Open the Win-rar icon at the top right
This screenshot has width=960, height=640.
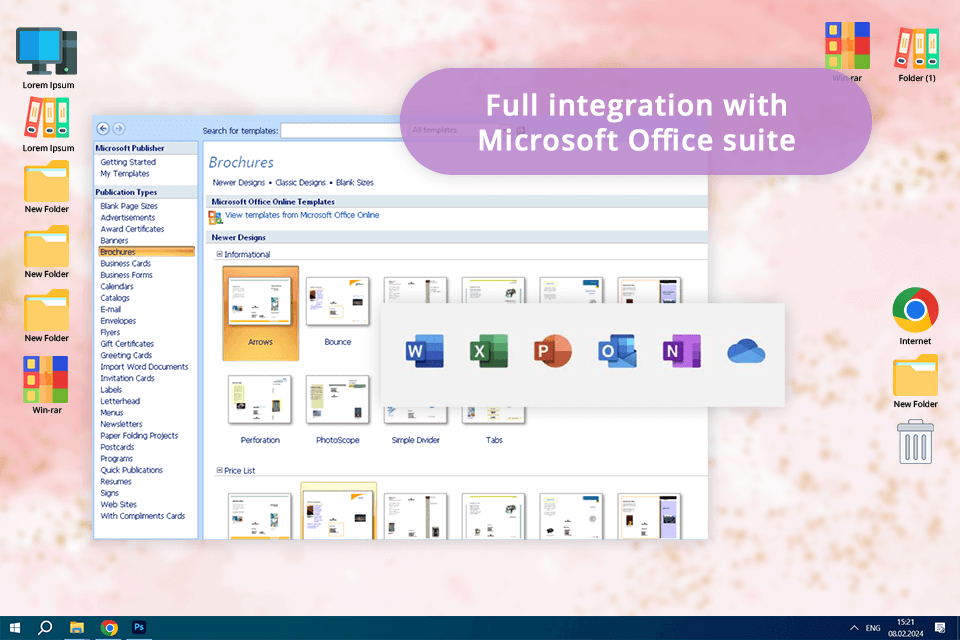coord(847,45)
